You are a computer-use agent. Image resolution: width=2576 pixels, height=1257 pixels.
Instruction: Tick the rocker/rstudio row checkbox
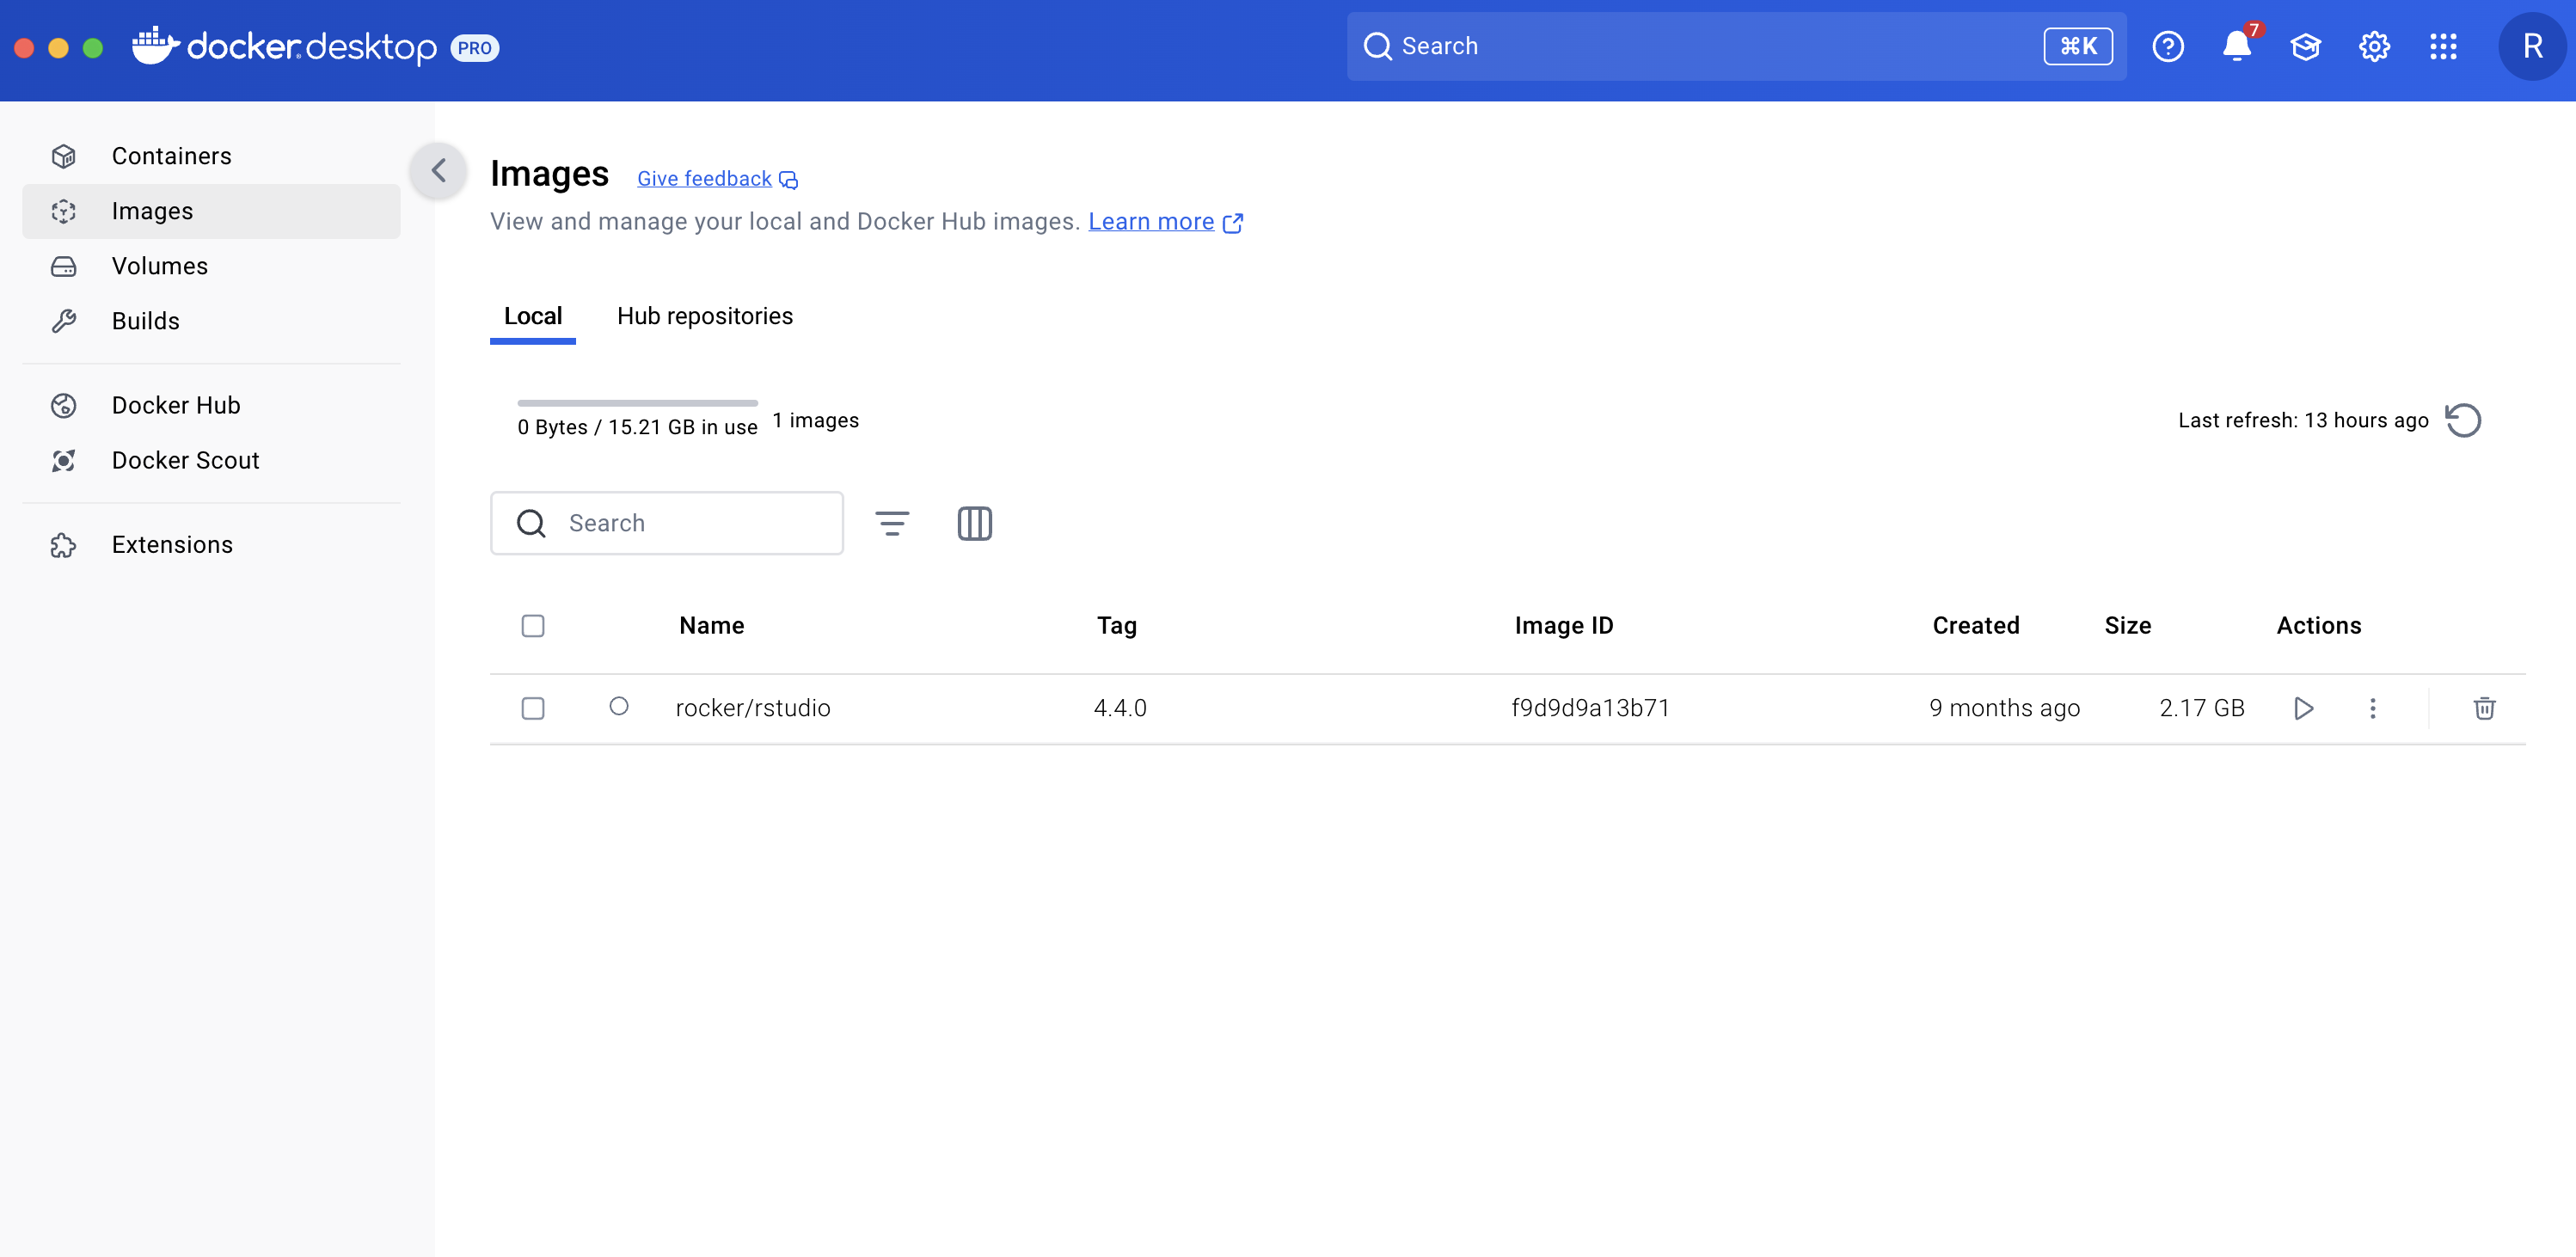pos(533,709)
